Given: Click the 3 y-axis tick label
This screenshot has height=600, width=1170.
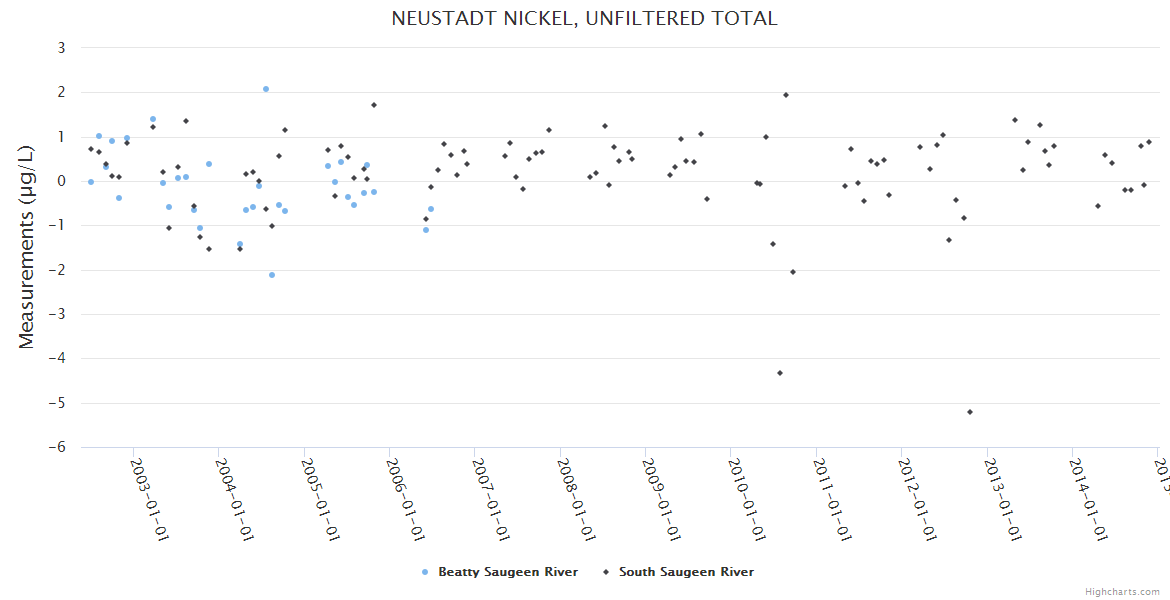Looking at the screenshot, I should 62,48.
